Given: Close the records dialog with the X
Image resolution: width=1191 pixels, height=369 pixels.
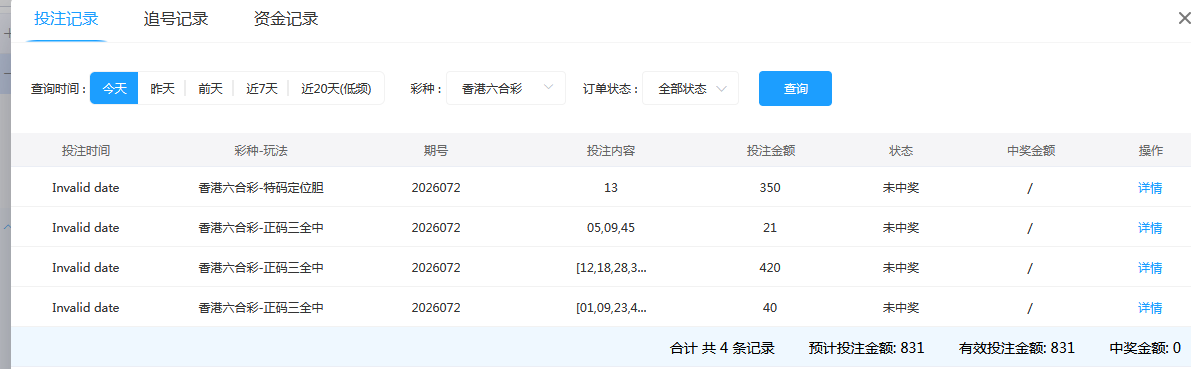Looking at the screenshot, I should [x=1183, y=19].
